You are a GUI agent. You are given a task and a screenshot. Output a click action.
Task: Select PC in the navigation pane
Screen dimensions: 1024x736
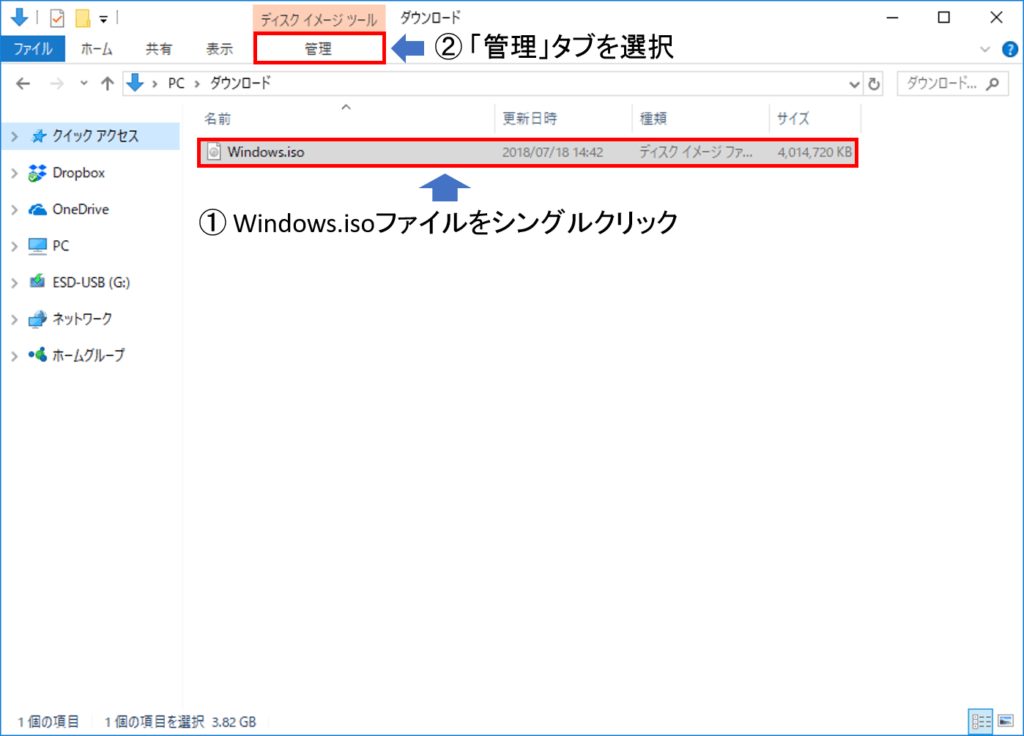click(x=61, y=246)
